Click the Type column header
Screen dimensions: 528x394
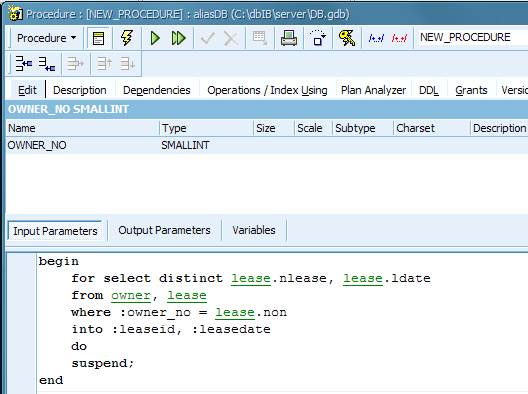tap(206, 128)
